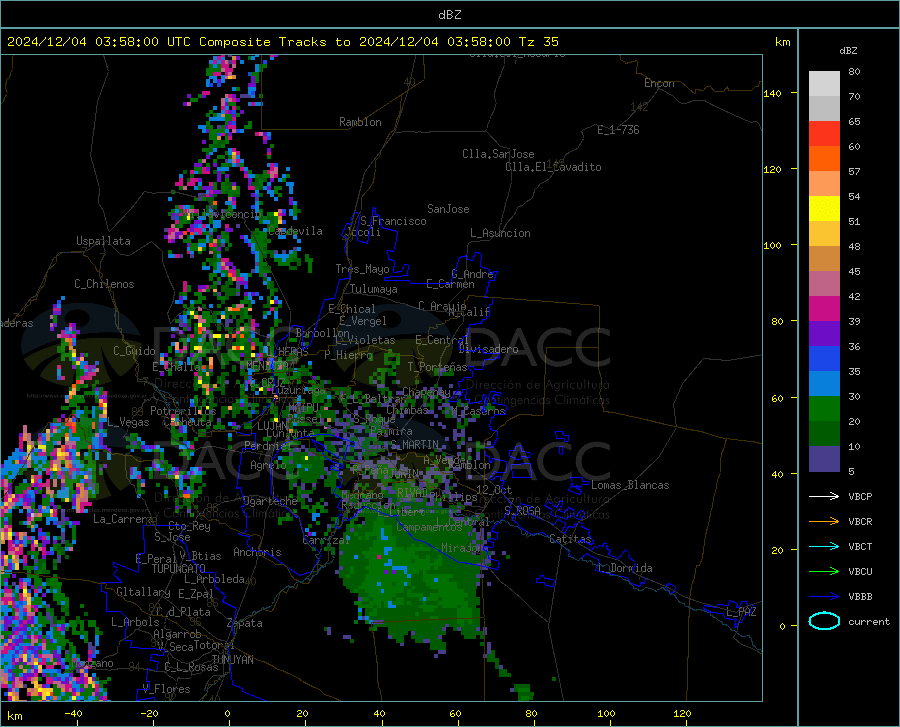Click the Catitas label
The width and height of the screenshot is (900, 727).
(570, 539)
